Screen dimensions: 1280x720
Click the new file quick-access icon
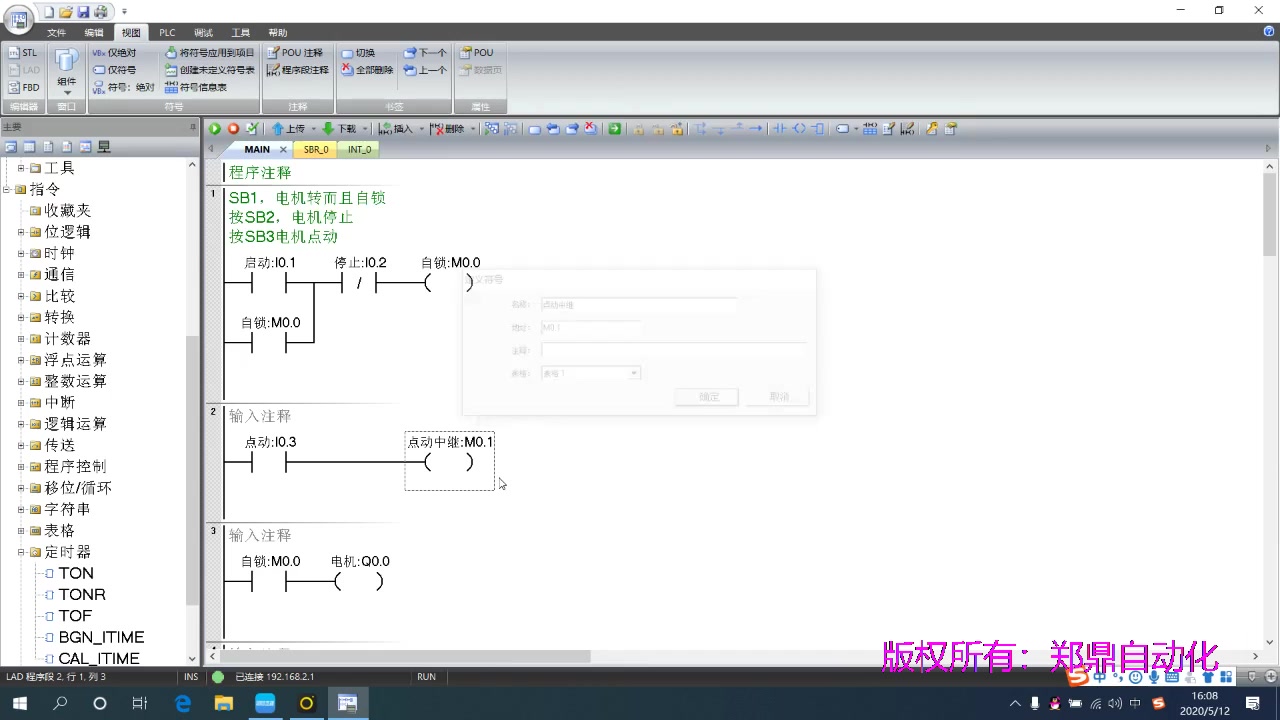49,12
